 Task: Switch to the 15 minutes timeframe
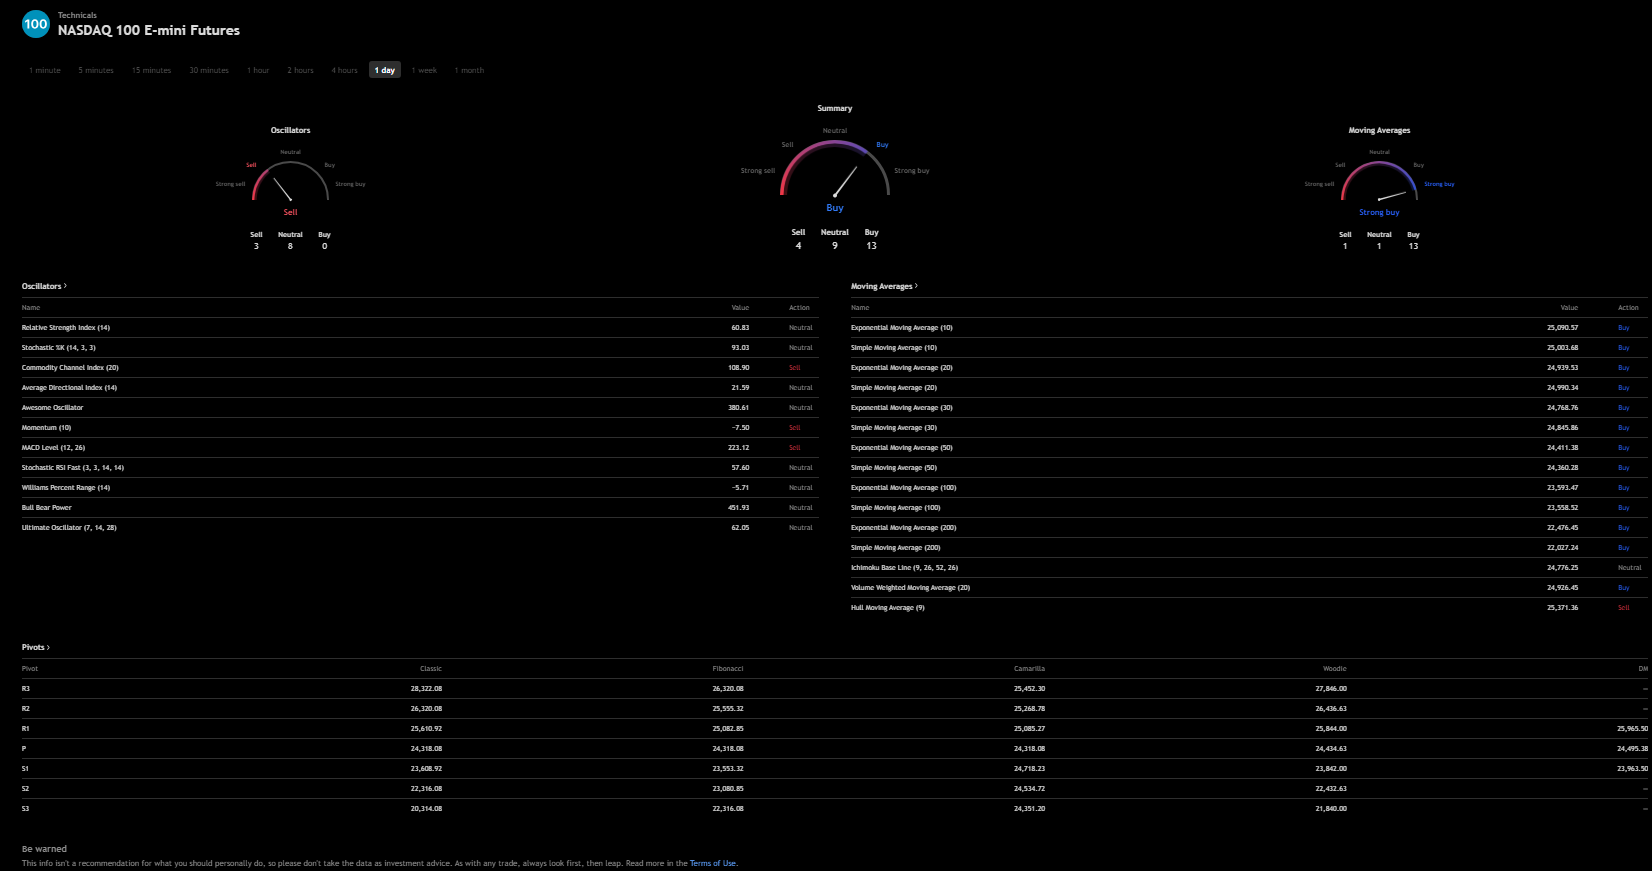click(152, 70)
